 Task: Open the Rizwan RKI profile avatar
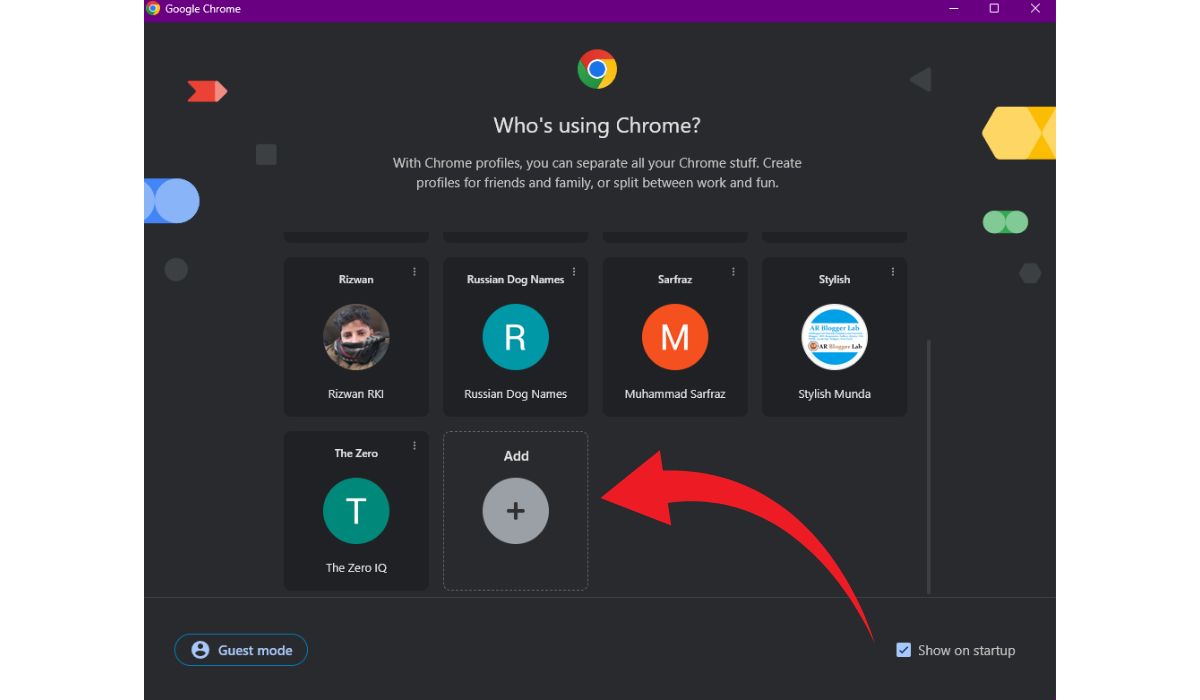pyautogui.click(x=356, y=337)
